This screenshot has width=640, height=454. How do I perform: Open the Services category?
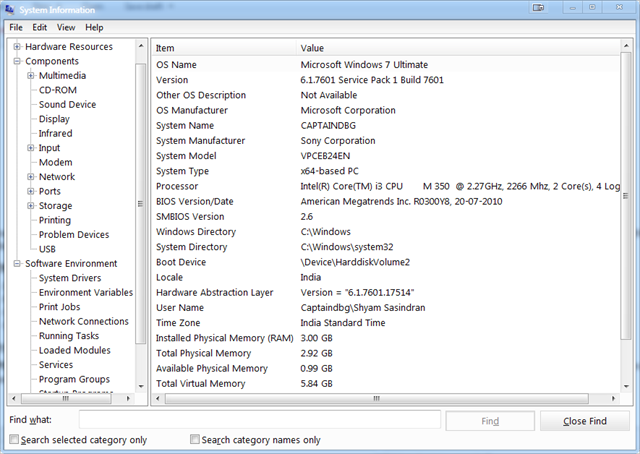point(56,365)
